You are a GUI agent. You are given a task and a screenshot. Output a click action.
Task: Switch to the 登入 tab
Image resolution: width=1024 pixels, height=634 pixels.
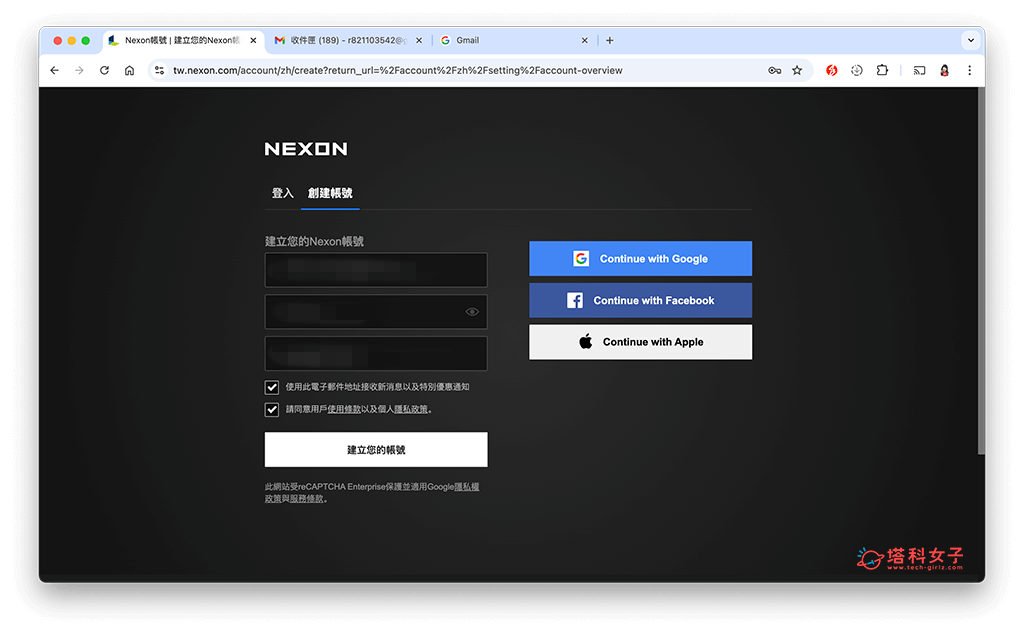283,193
